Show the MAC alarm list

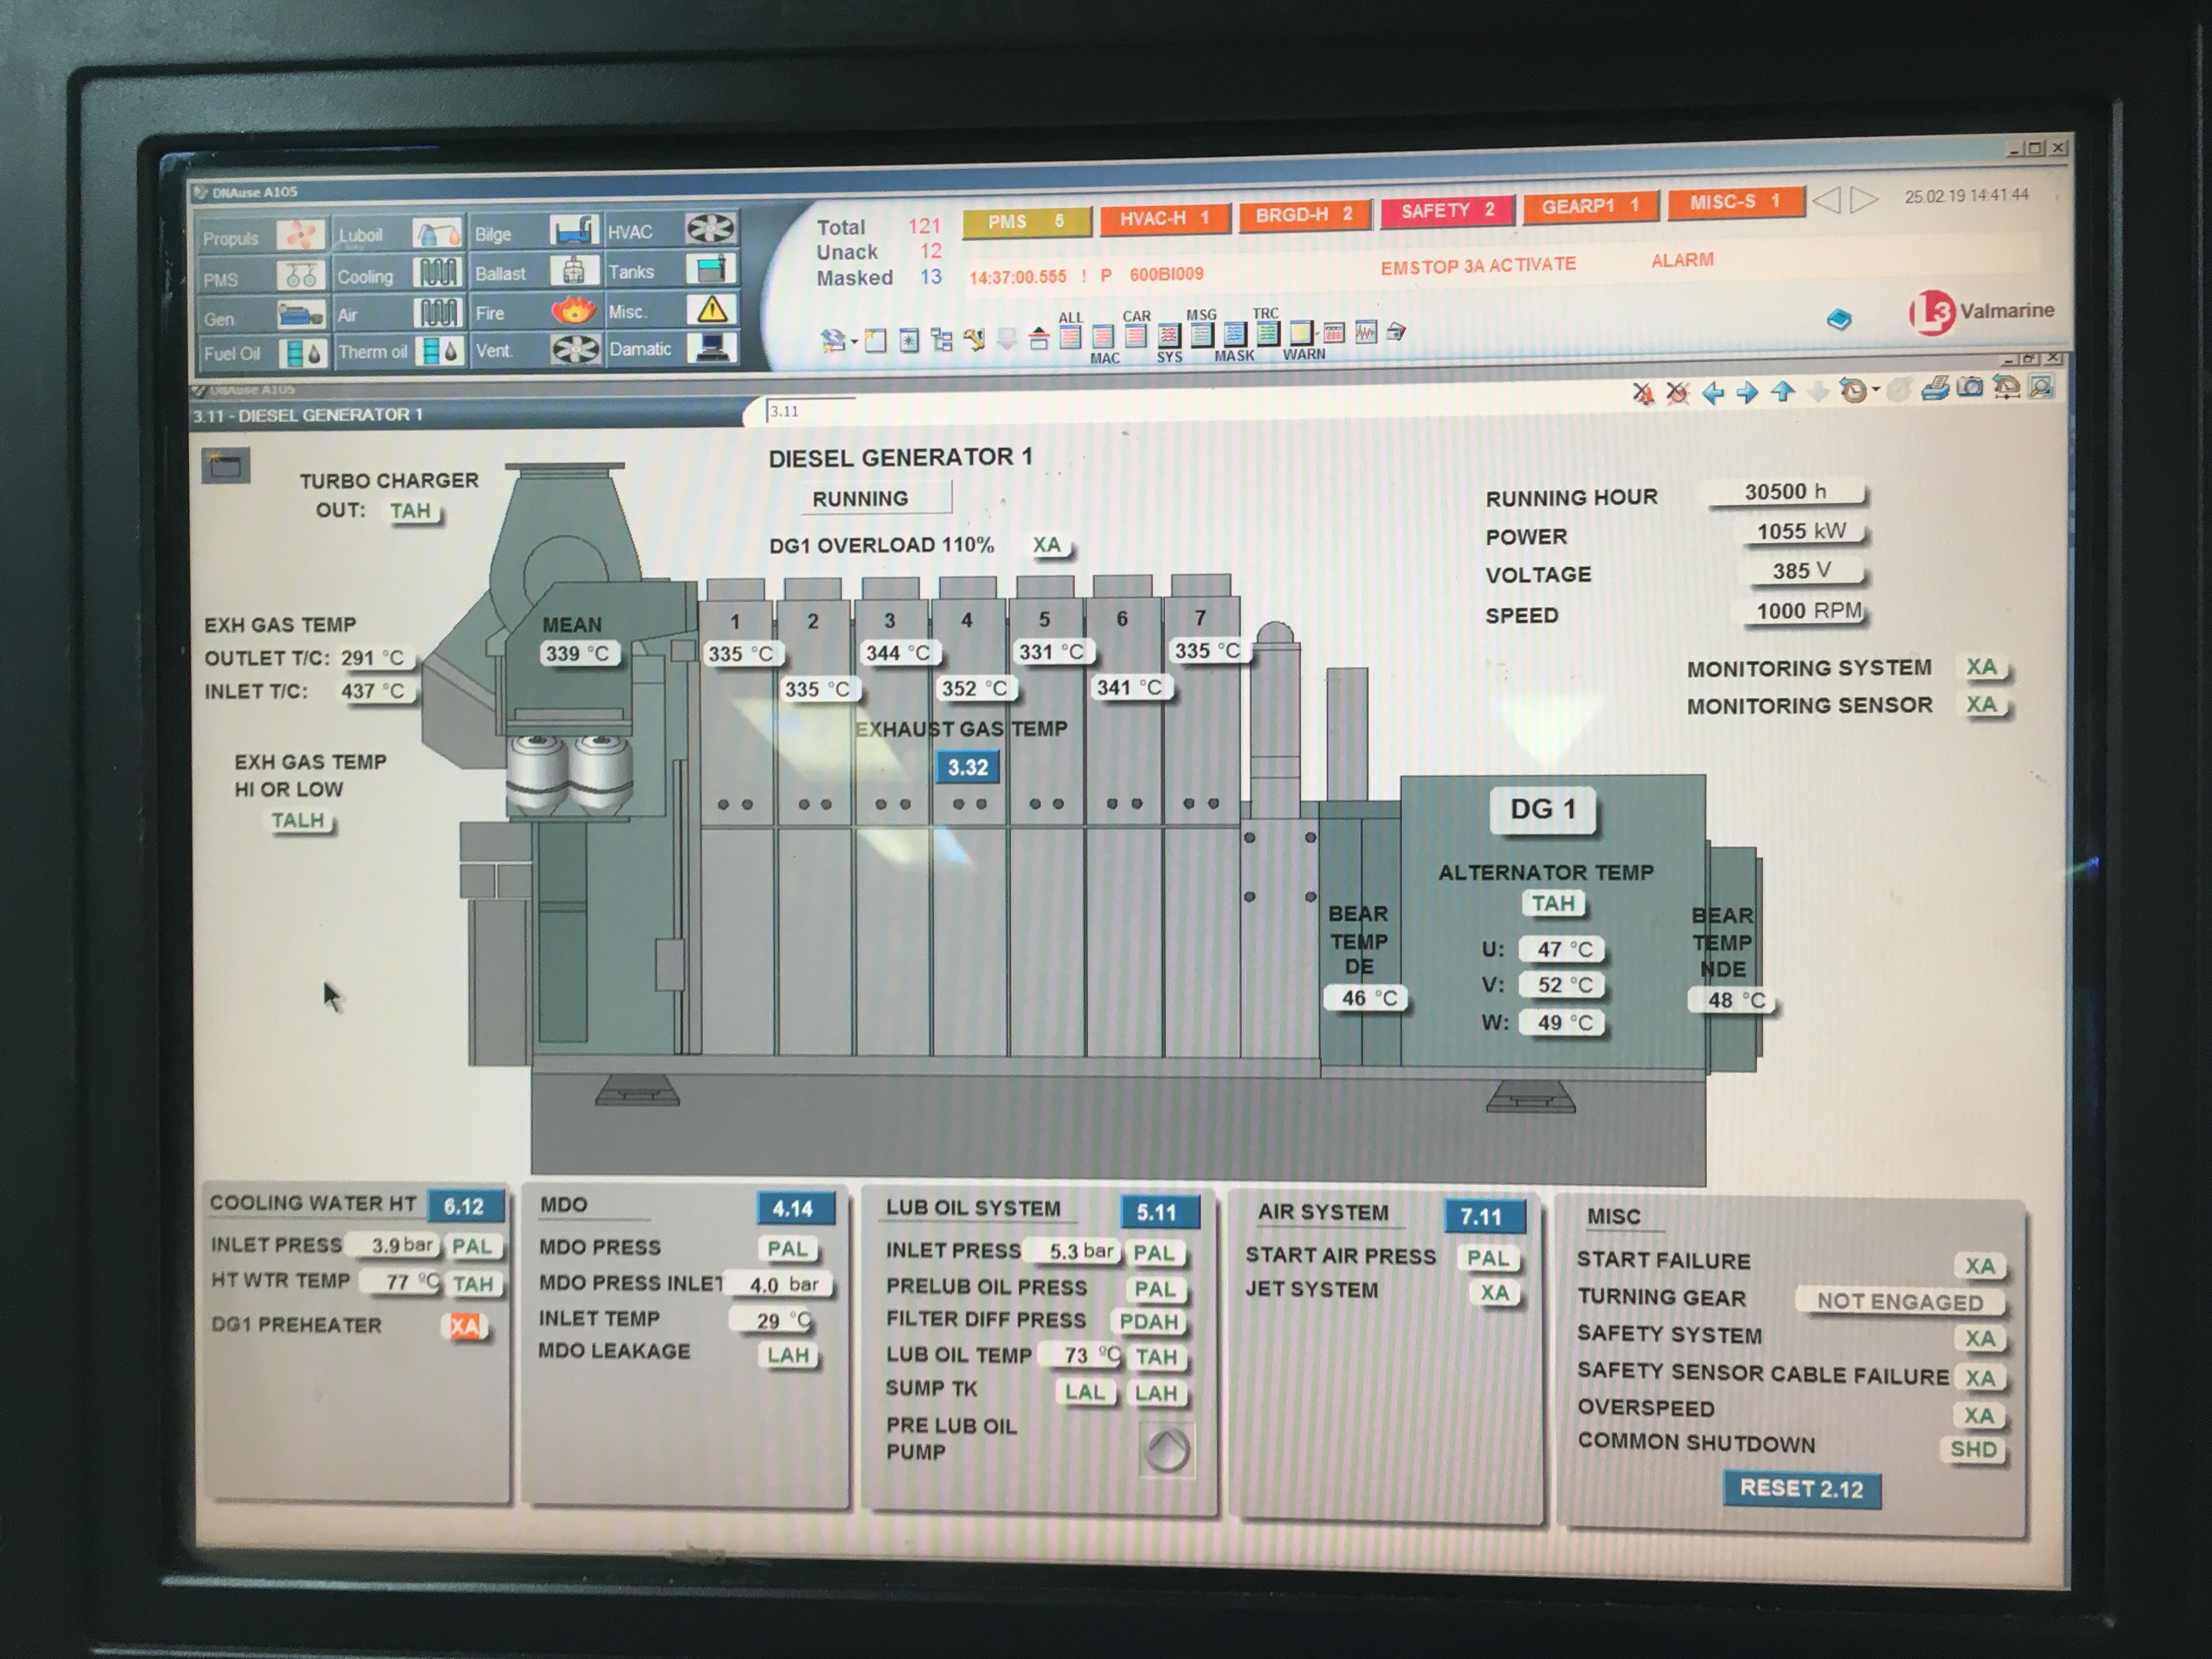pyautogui.click(x=1103, y=337)
